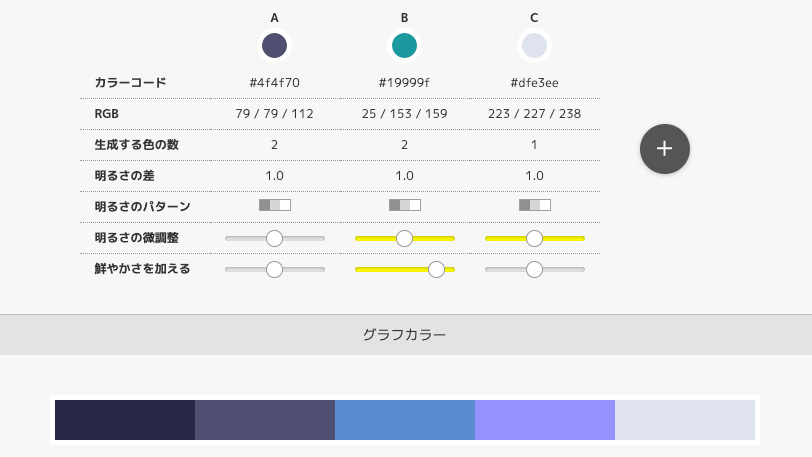Click saturation slider handle for B
Image resolution: width=812 pixels, height=457 pixels.
point(437,269)
